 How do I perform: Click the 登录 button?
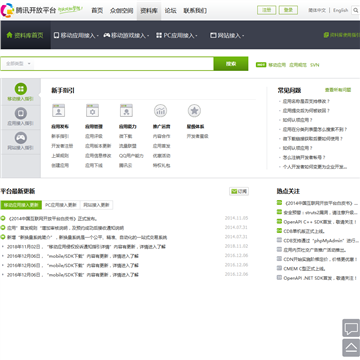(288, 10)
